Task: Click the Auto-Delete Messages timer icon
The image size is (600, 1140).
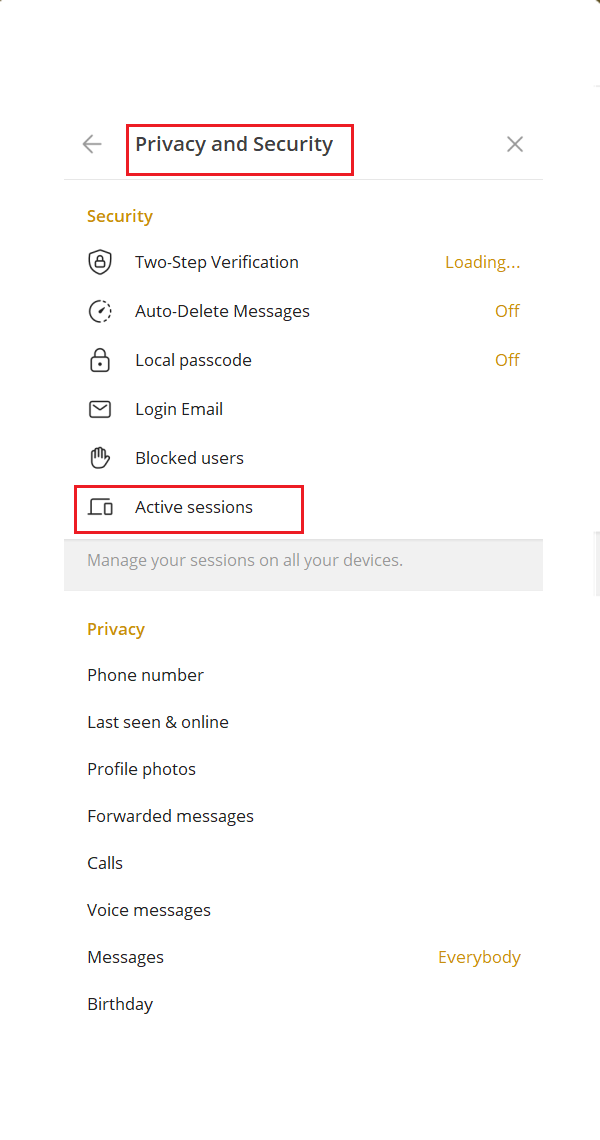Action: [x=100, y=311]
